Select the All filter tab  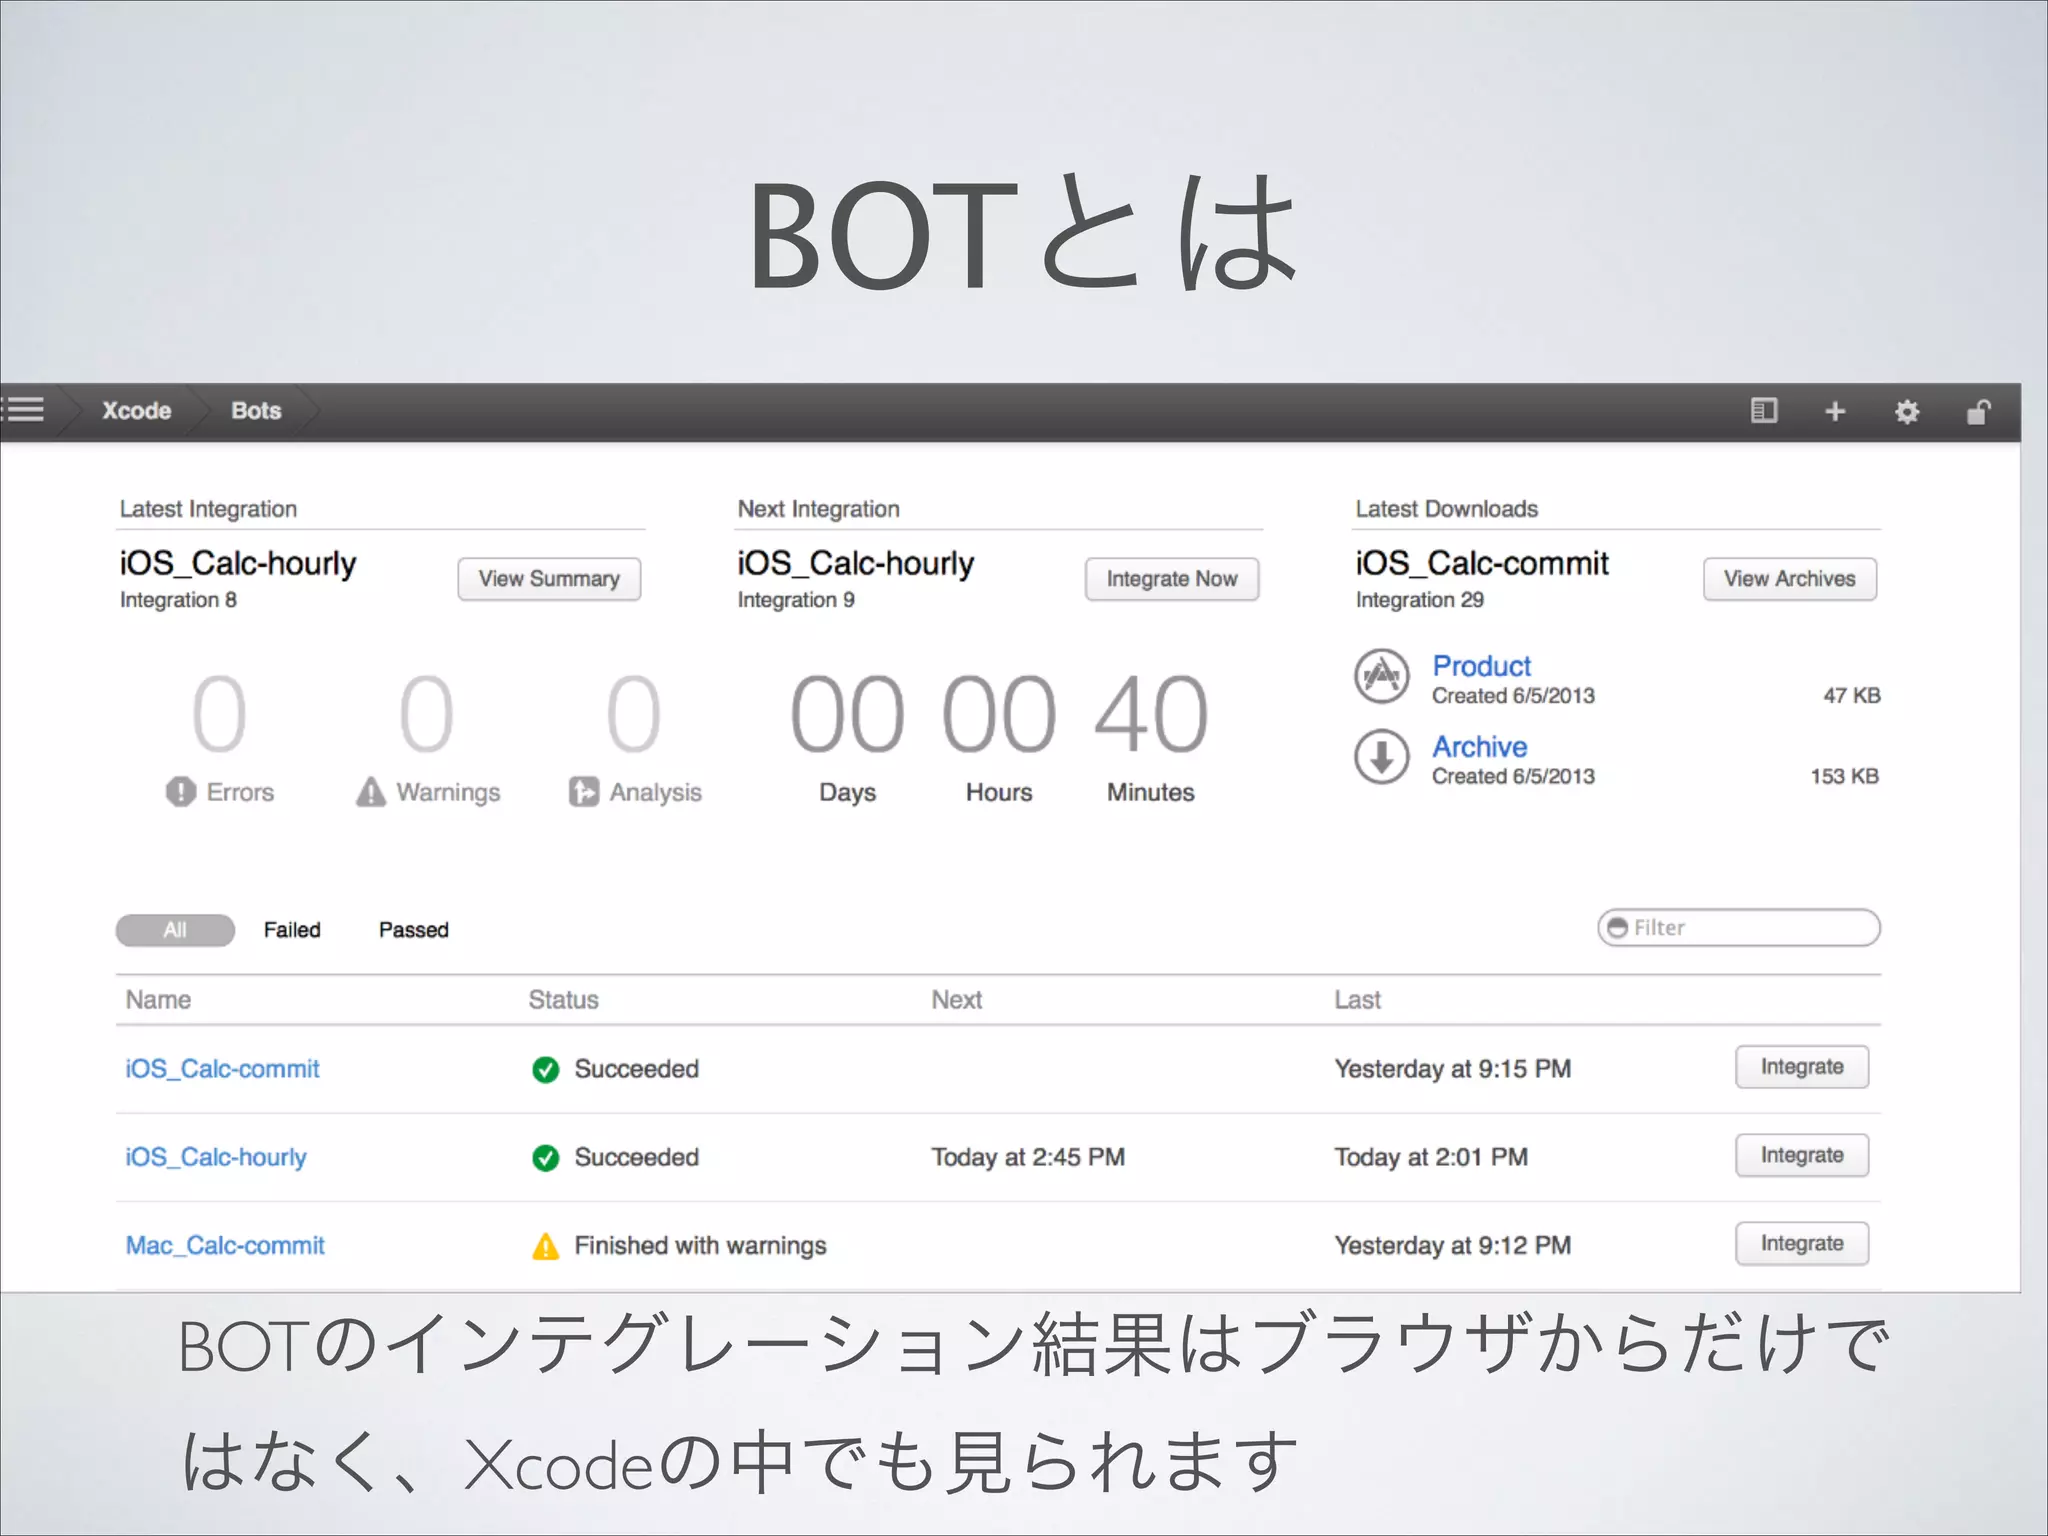(x=175, y=930)
